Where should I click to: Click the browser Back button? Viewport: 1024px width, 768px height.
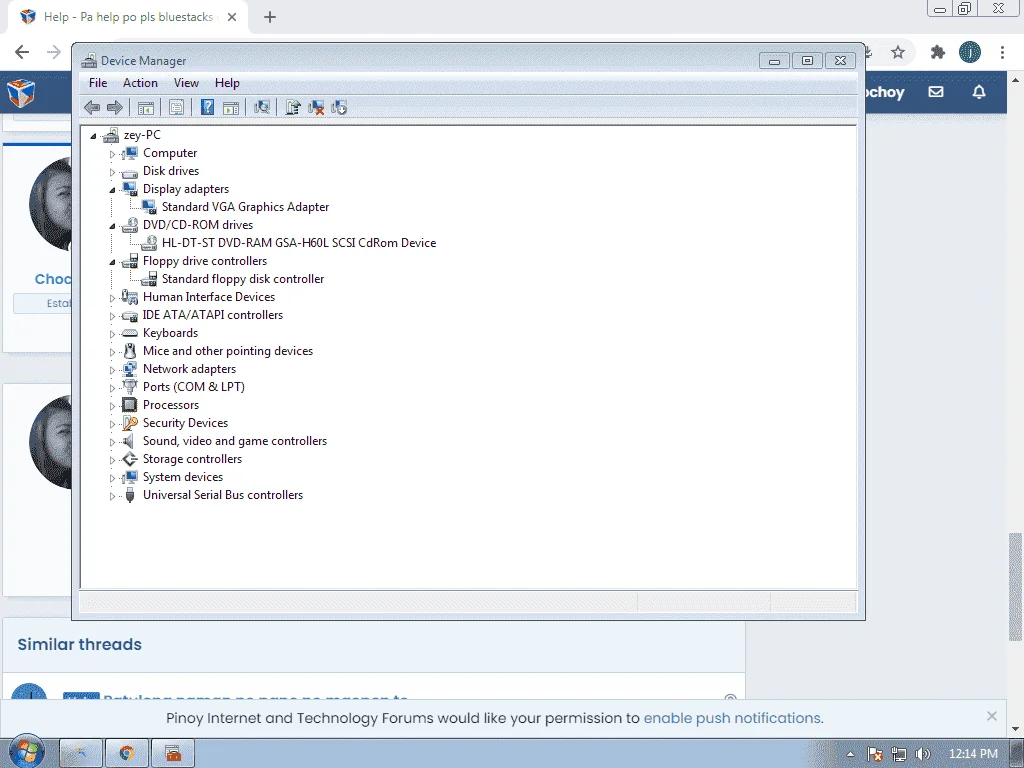coord(22,52)
